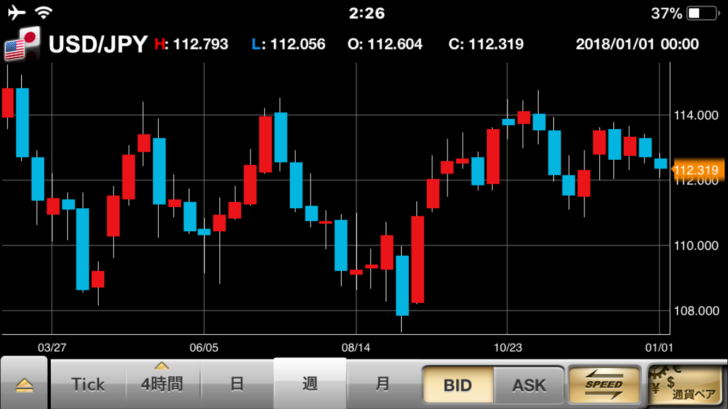Open the SPEED order button
The image size is (728, 409).
pyautogui.click(x=602, y=384)
